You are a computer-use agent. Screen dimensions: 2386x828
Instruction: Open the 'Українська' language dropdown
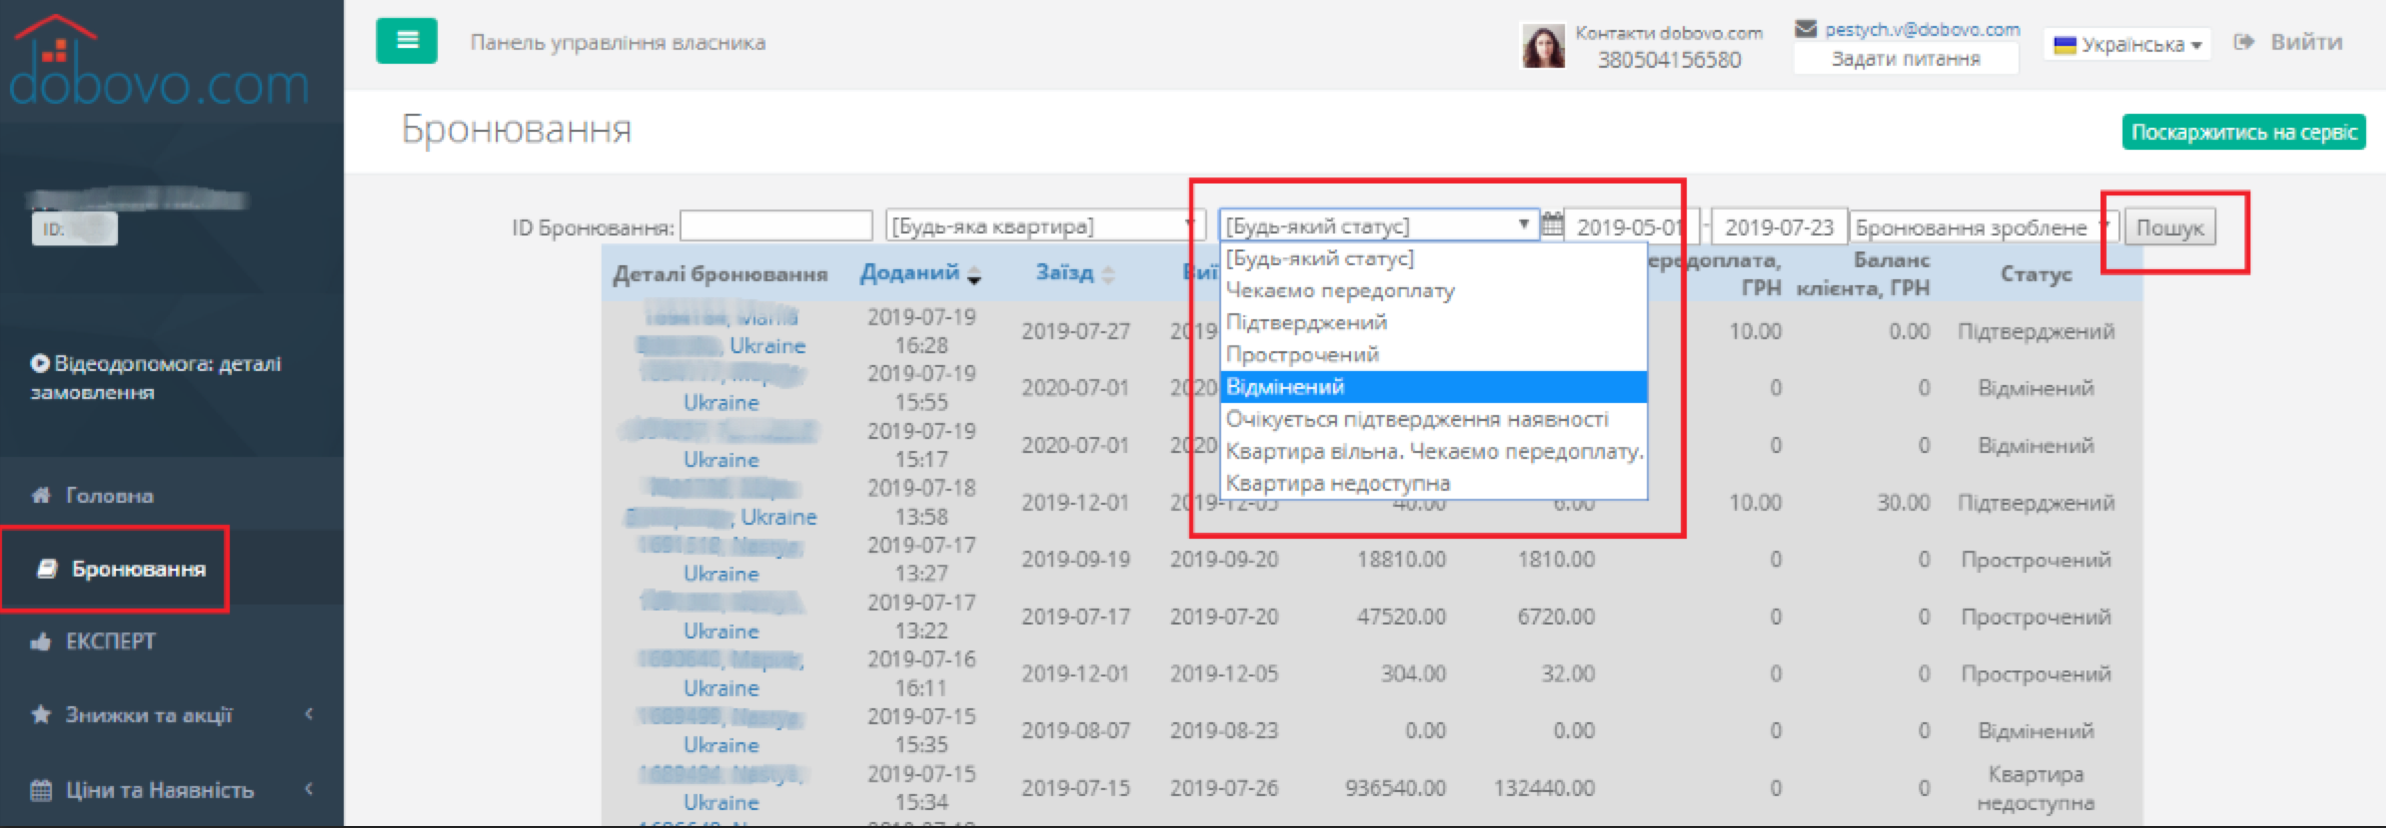pos(2127,45)
